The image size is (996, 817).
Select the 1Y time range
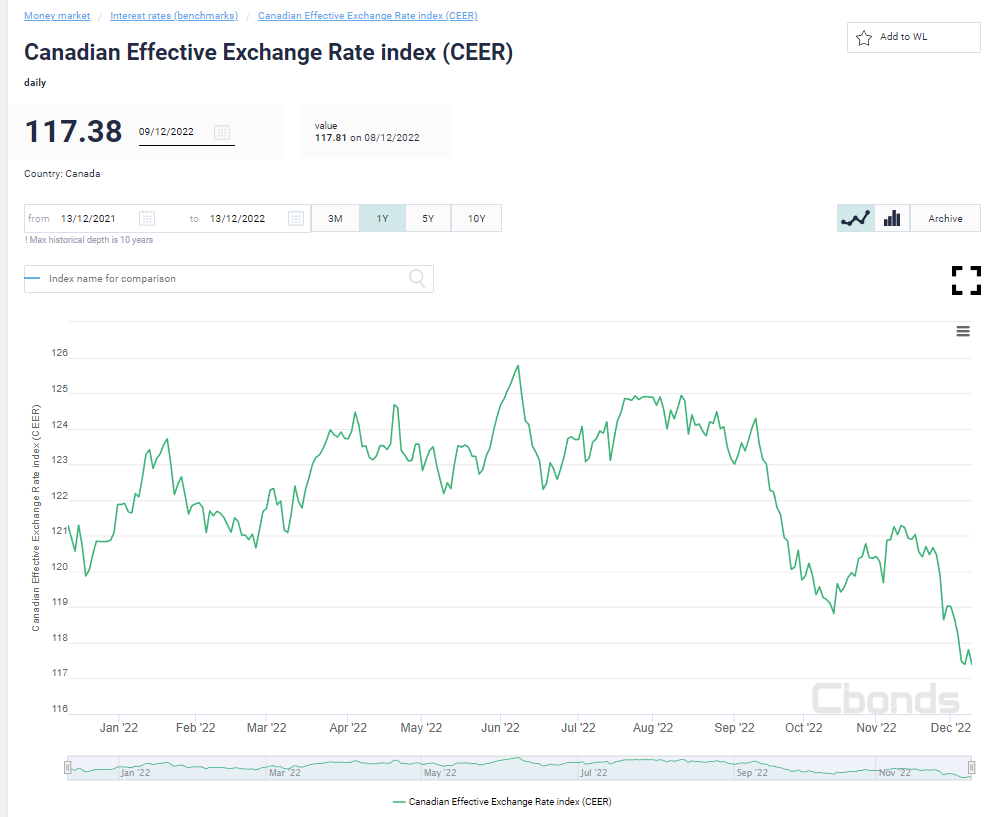point(382,218)
